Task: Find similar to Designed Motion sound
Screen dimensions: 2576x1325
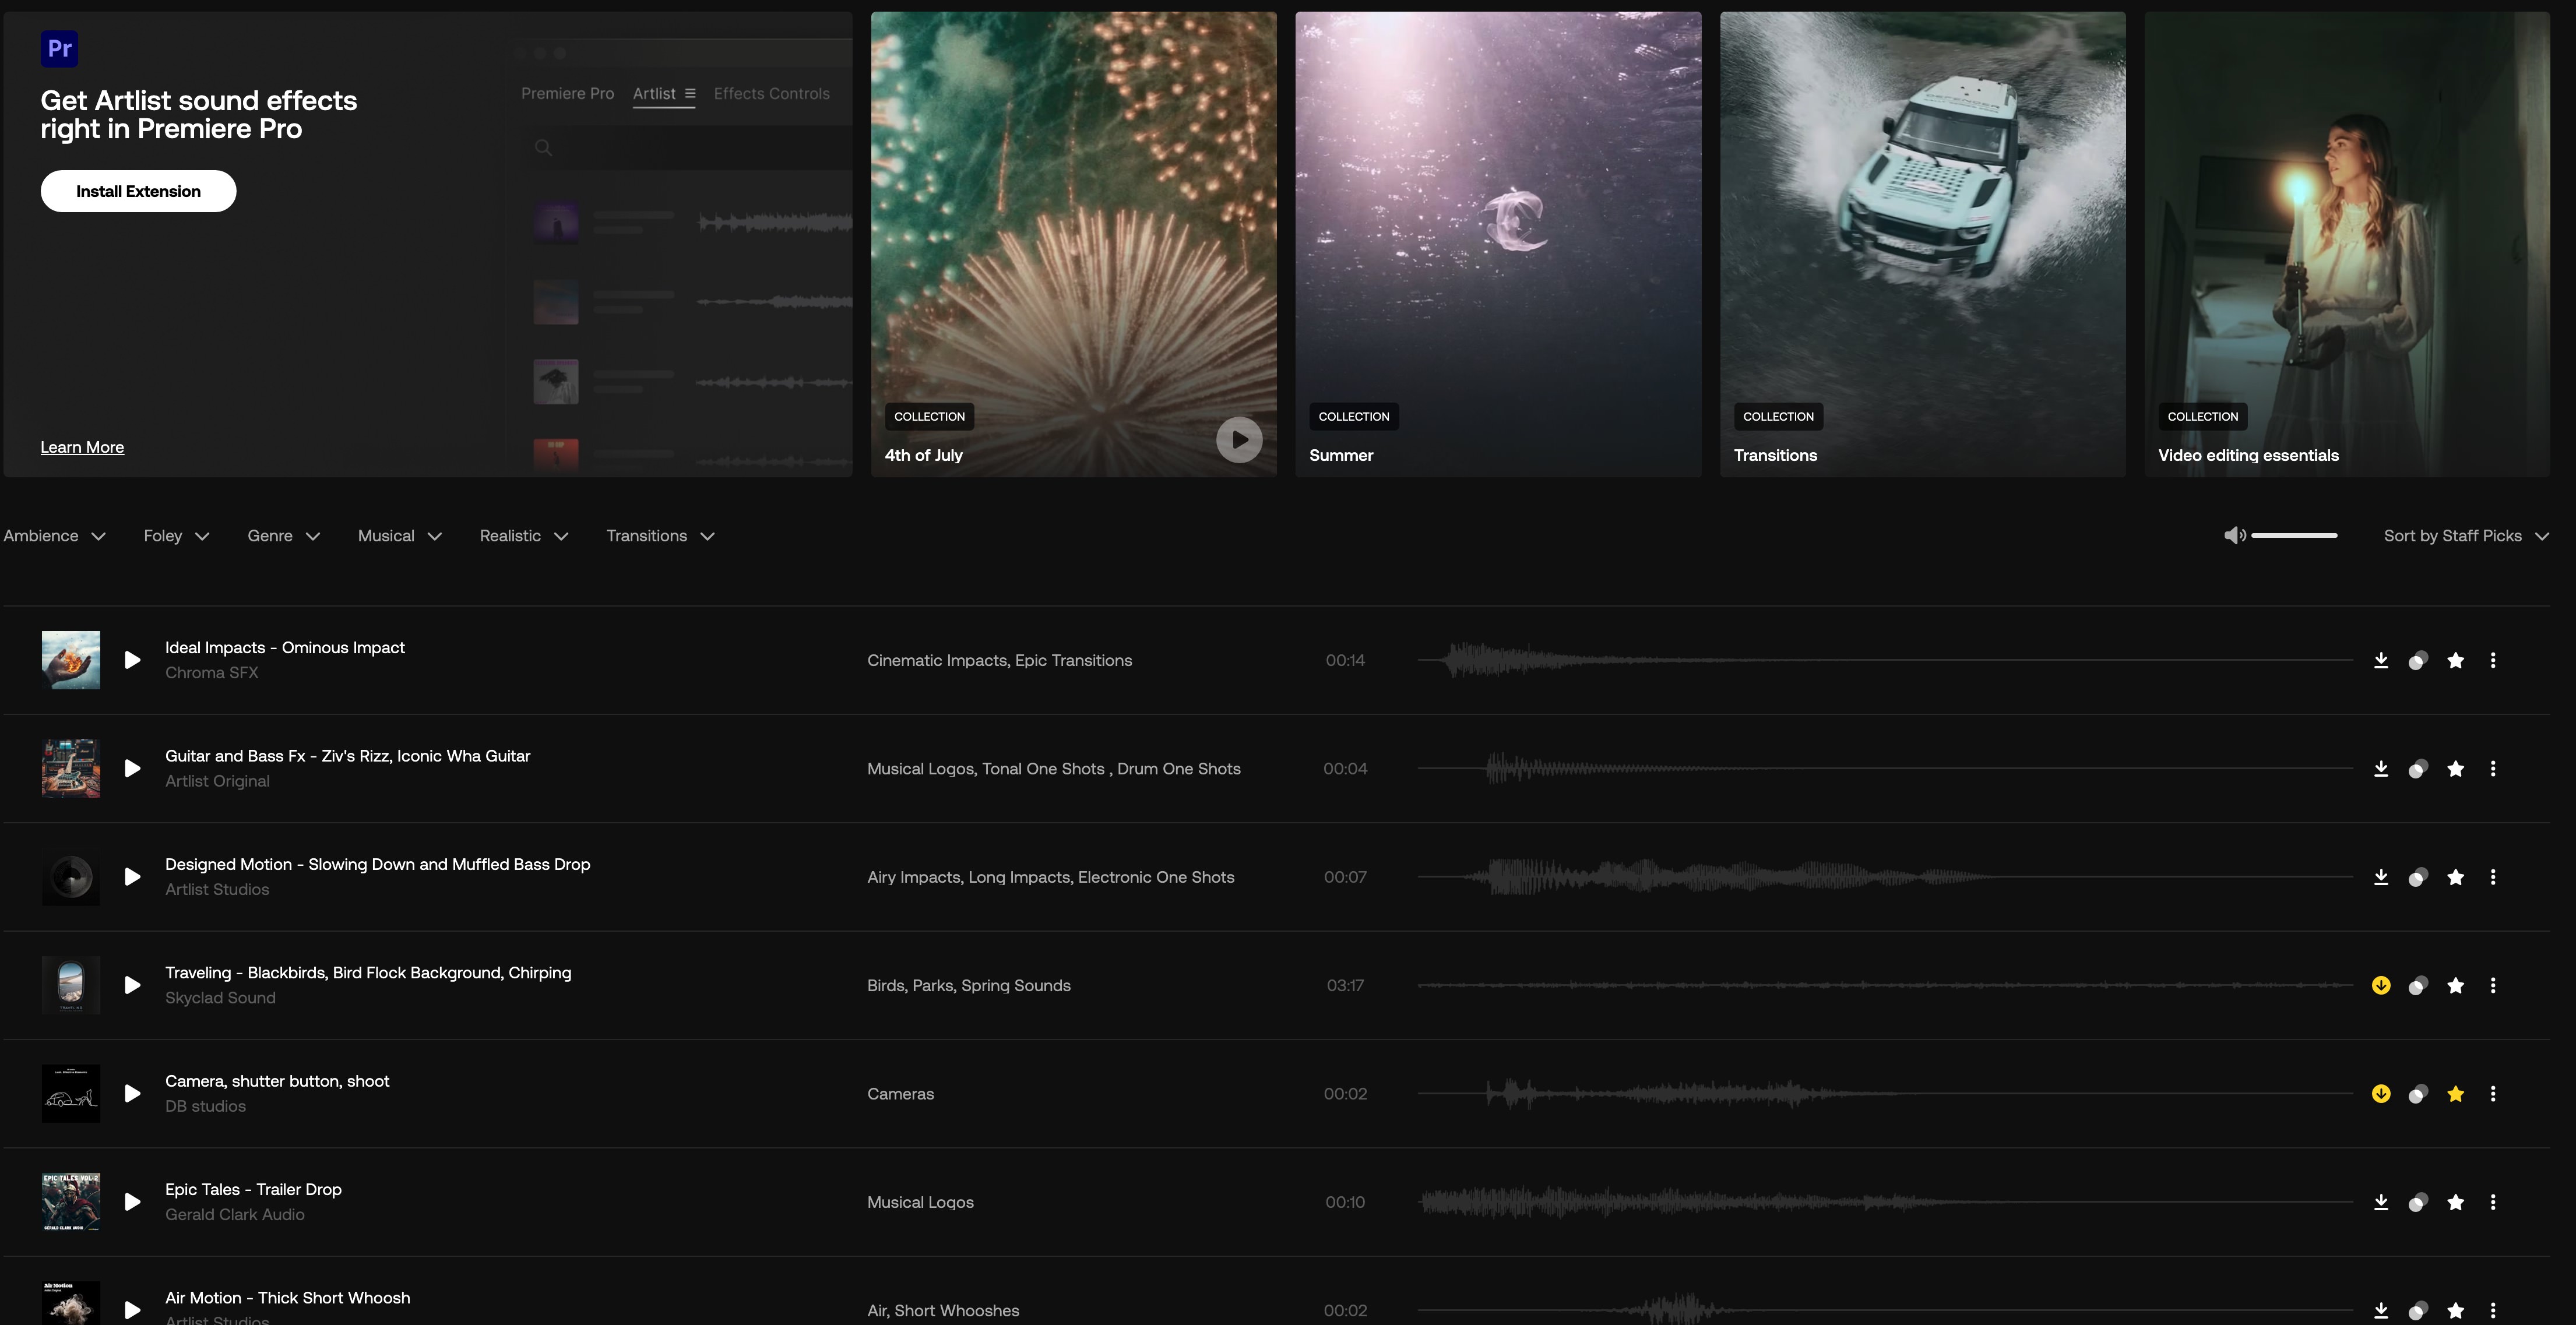Action: point(2418,877)
